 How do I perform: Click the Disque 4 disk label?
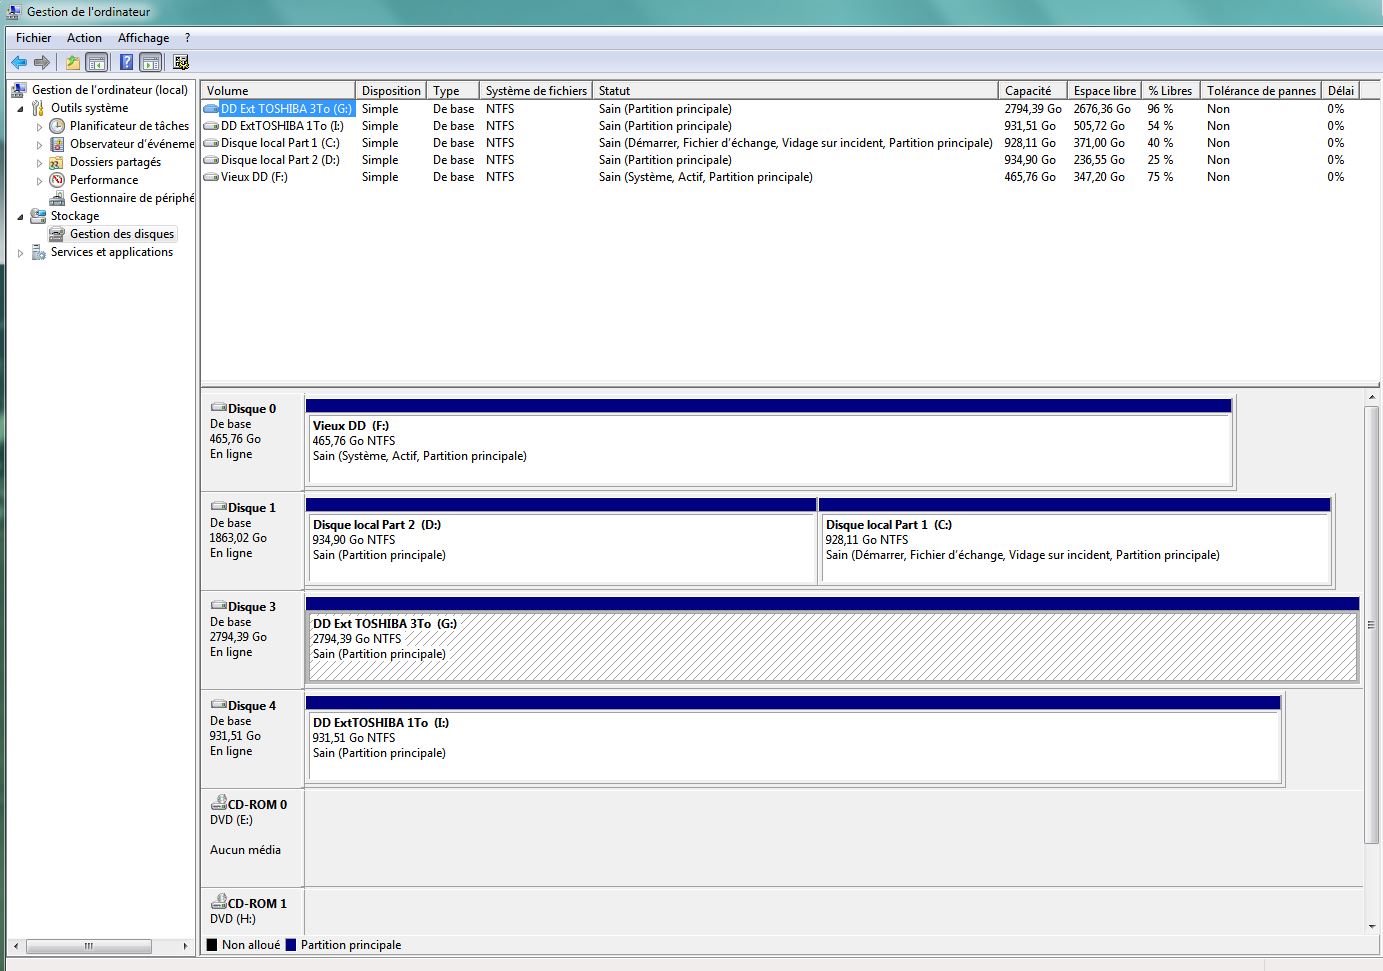tap(252, 705)
